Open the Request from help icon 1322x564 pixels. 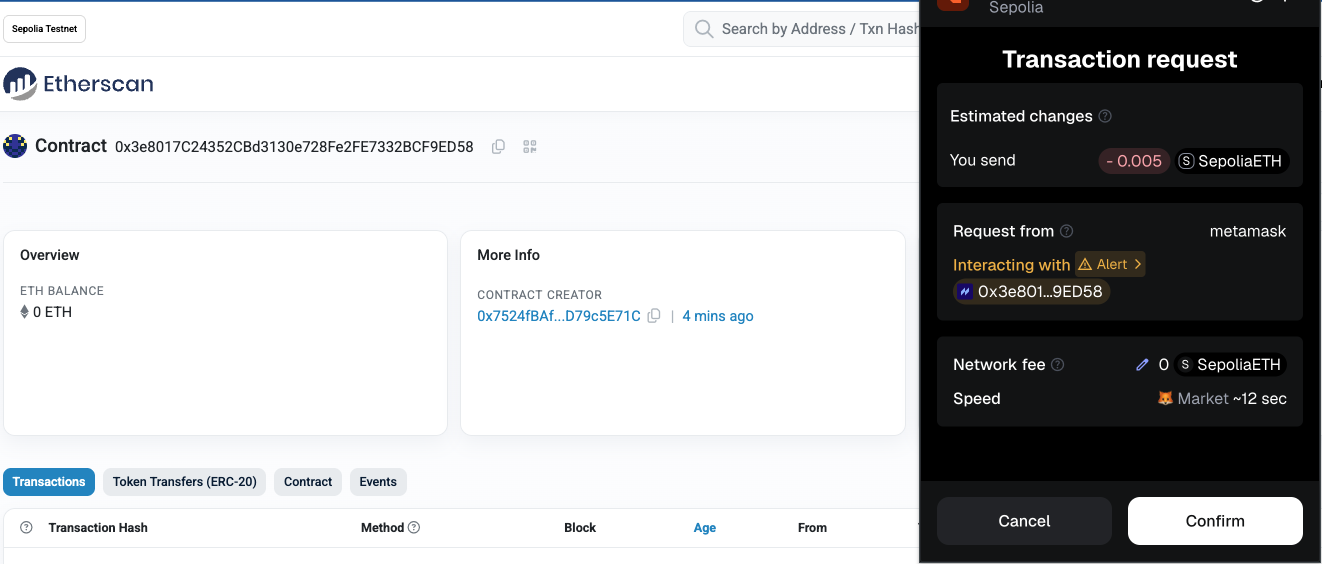tap(1066, 231)
